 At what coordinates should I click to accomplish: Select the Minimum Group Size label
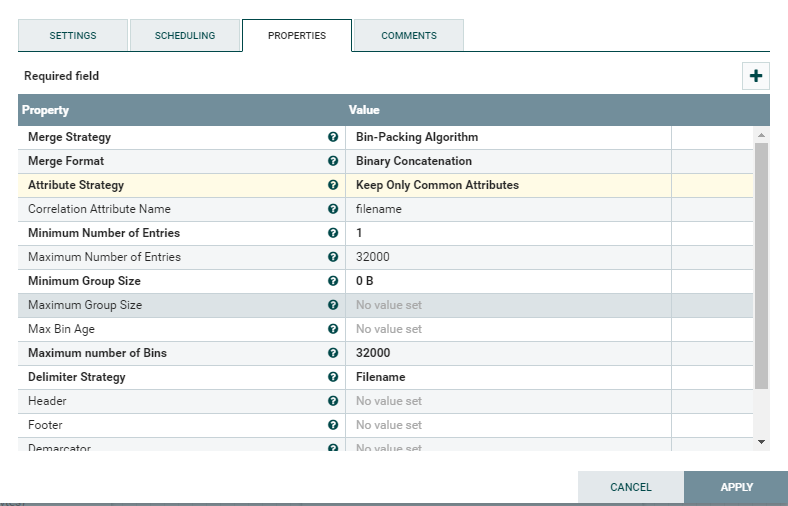pos(84,281)
